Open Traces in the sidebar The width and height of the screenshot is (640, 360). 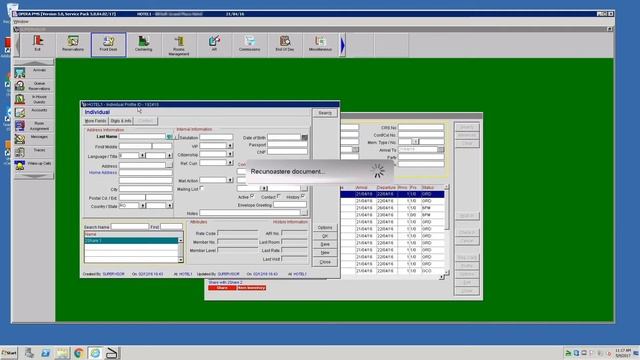(34, 152)
